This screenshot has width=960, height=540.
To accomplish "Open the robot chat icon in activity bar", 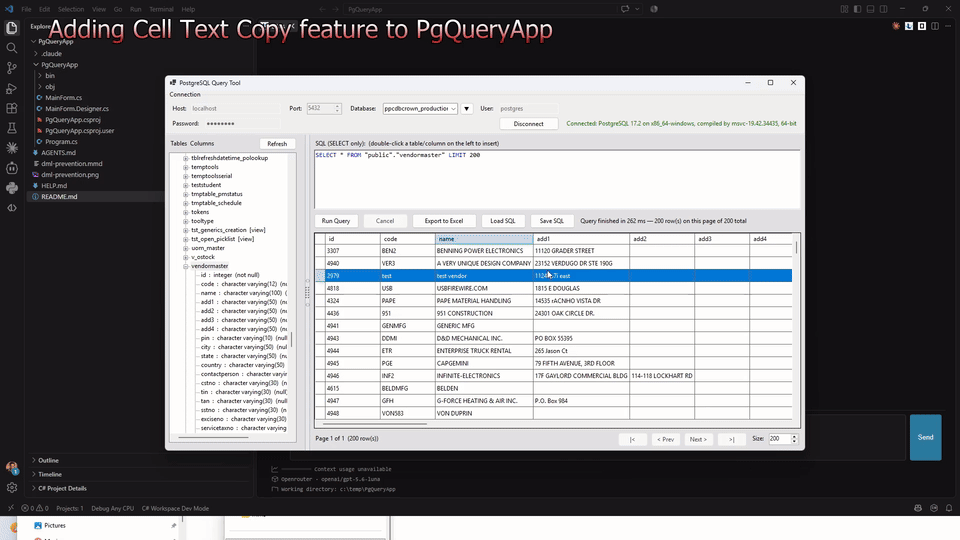I will pos(12,168).
